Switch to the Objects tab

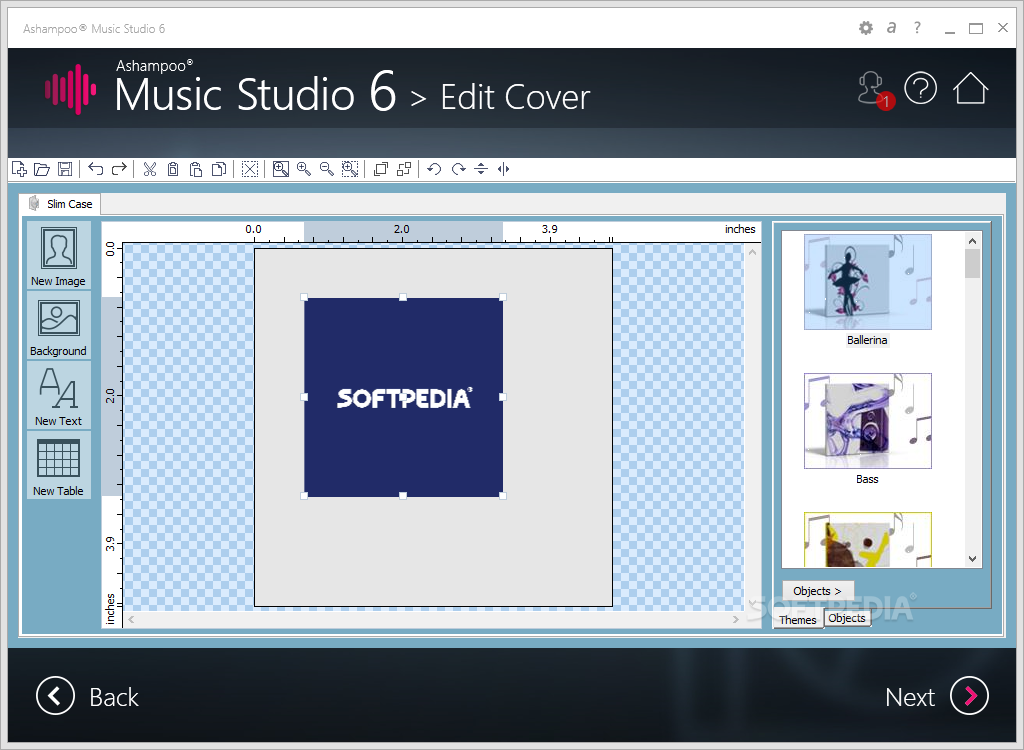pyautogui.click(x=847, y=618)
